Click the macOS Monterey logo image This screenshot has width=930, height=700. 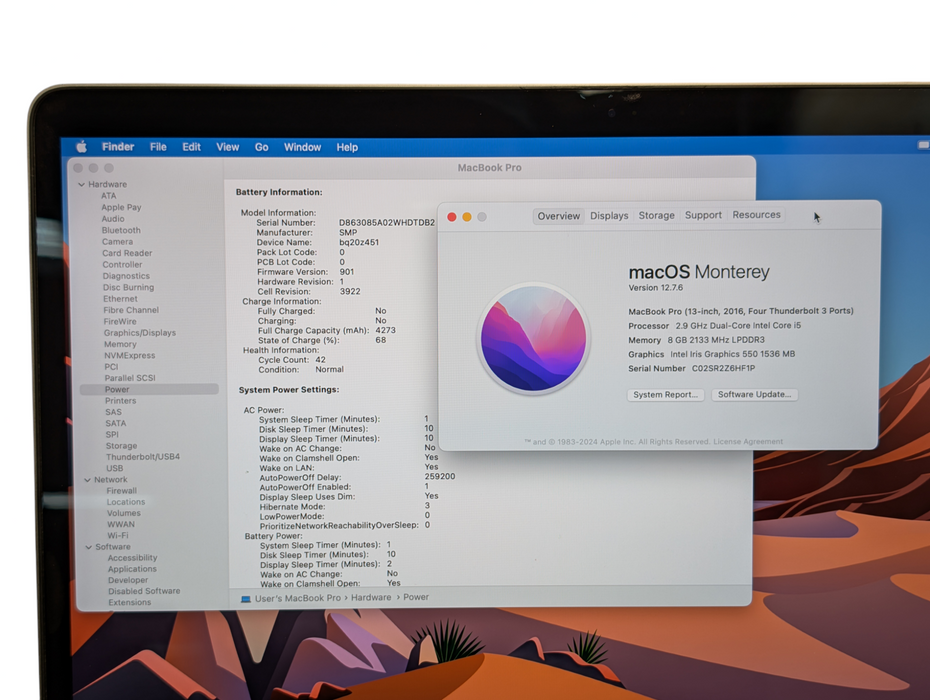533,338
